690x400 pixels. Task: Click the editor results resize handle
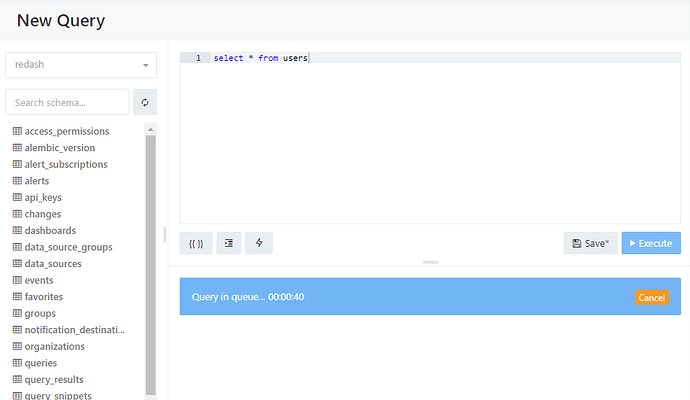[430, 262]
